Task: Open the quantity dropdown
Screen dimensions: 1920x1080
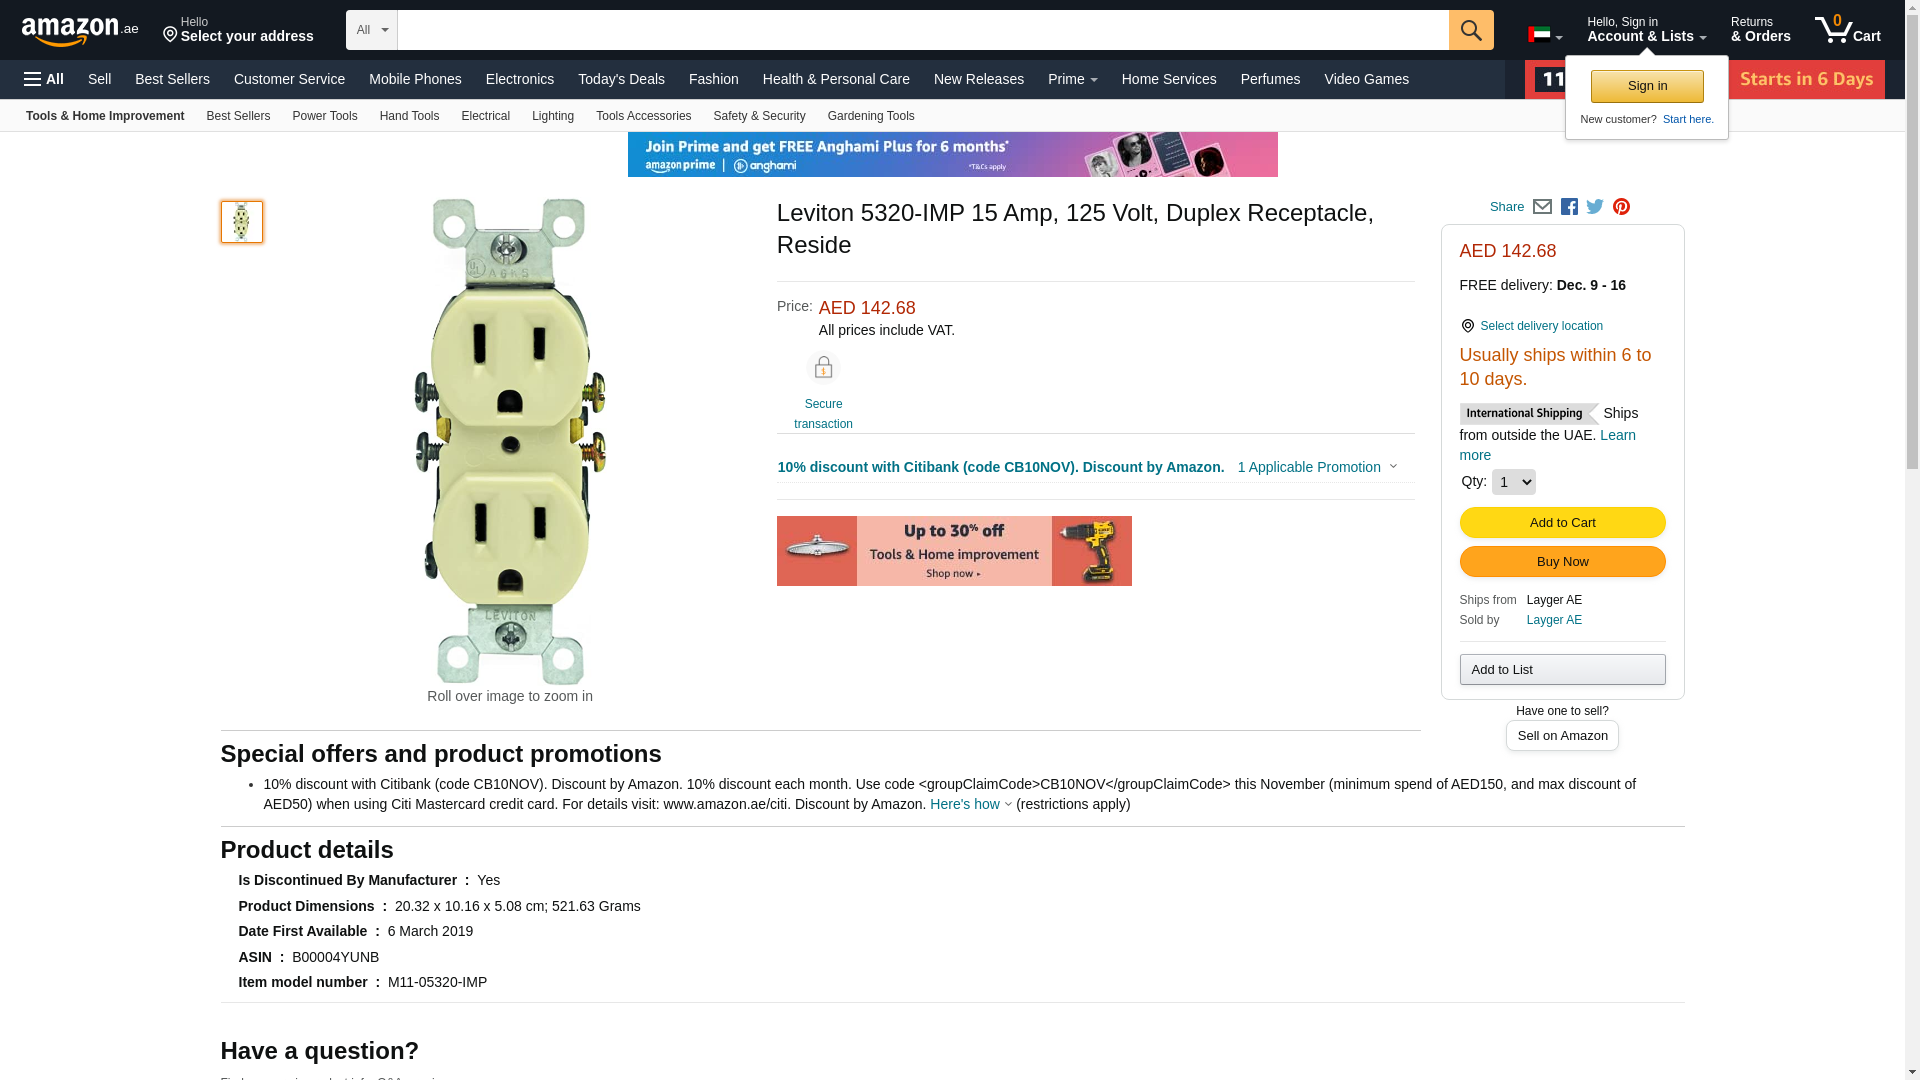Action: [1513, 482]
